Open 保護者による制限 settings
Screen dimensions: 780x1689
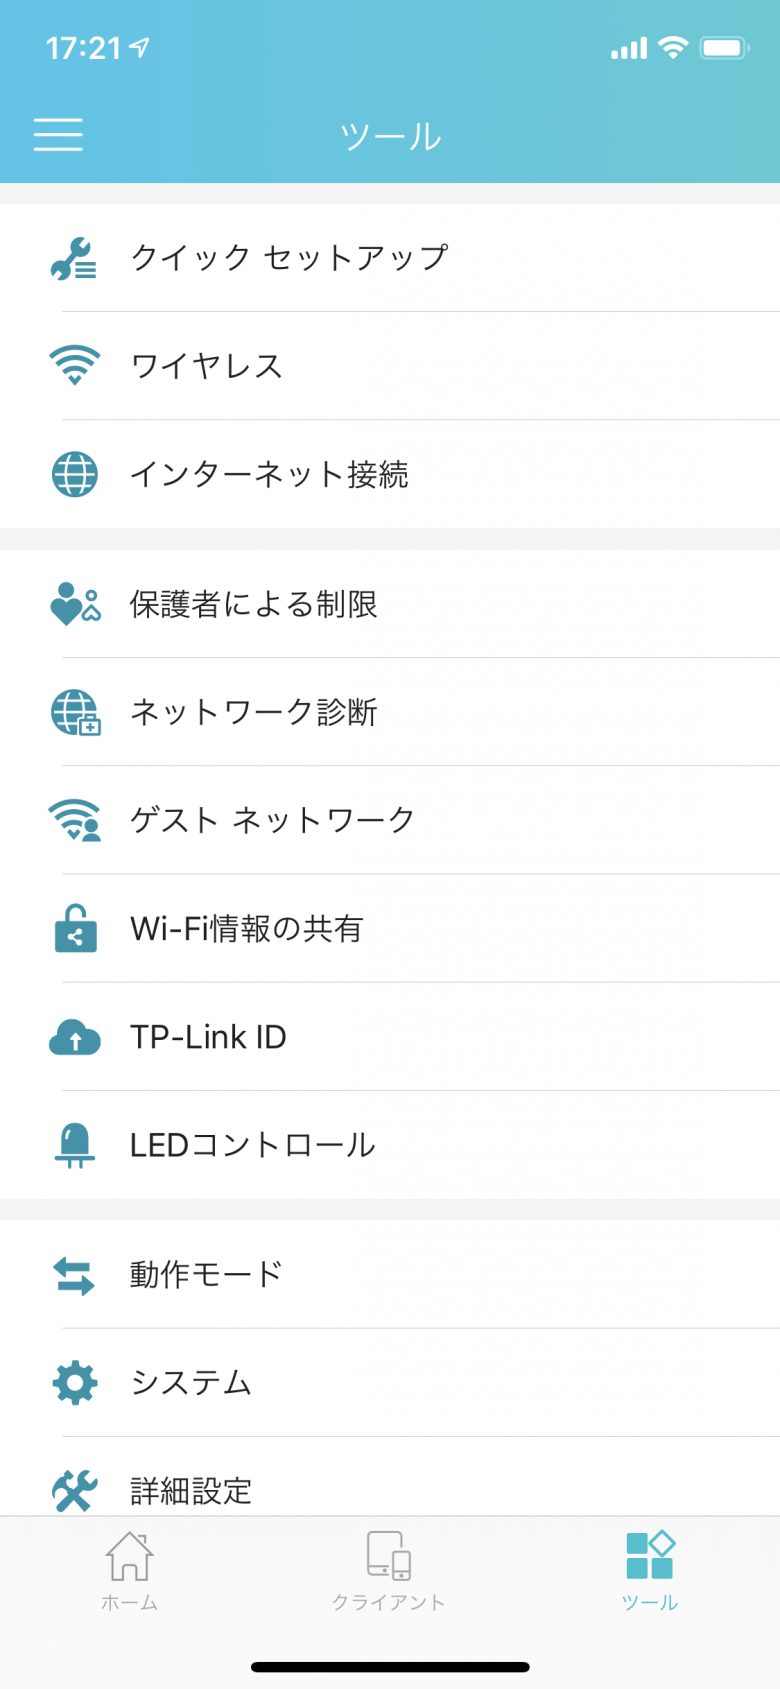tap(390, 604)
